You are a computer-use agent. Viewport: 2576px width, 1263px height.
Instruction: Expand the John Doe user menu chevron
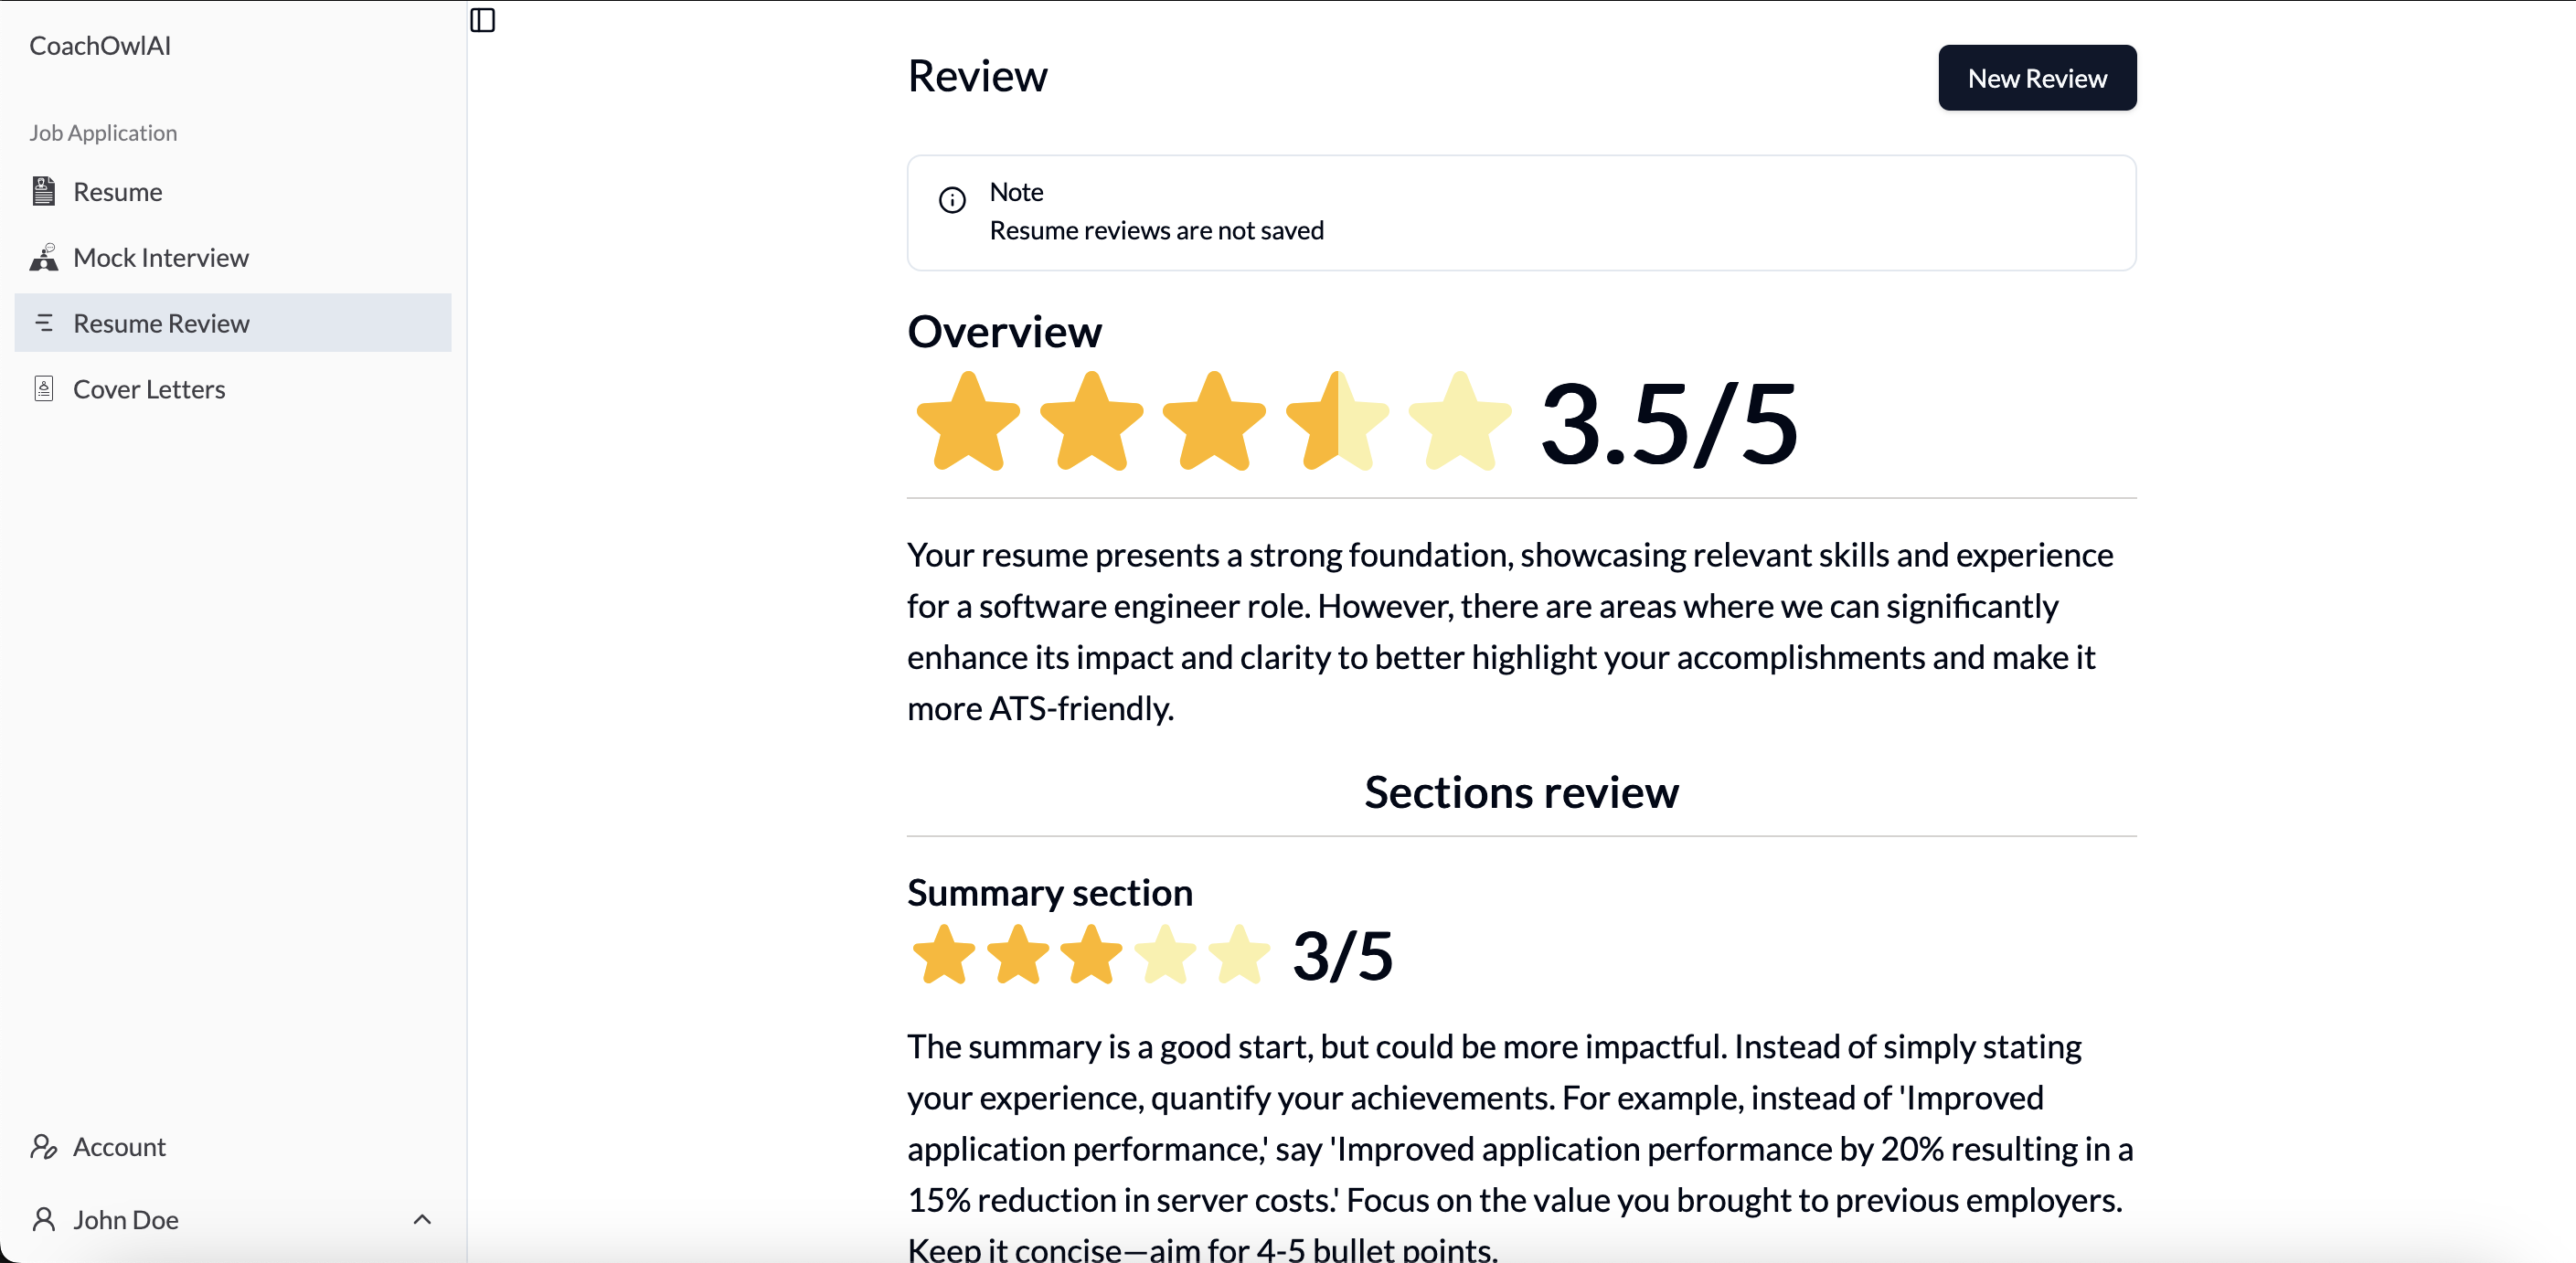tap(422, 1219)
